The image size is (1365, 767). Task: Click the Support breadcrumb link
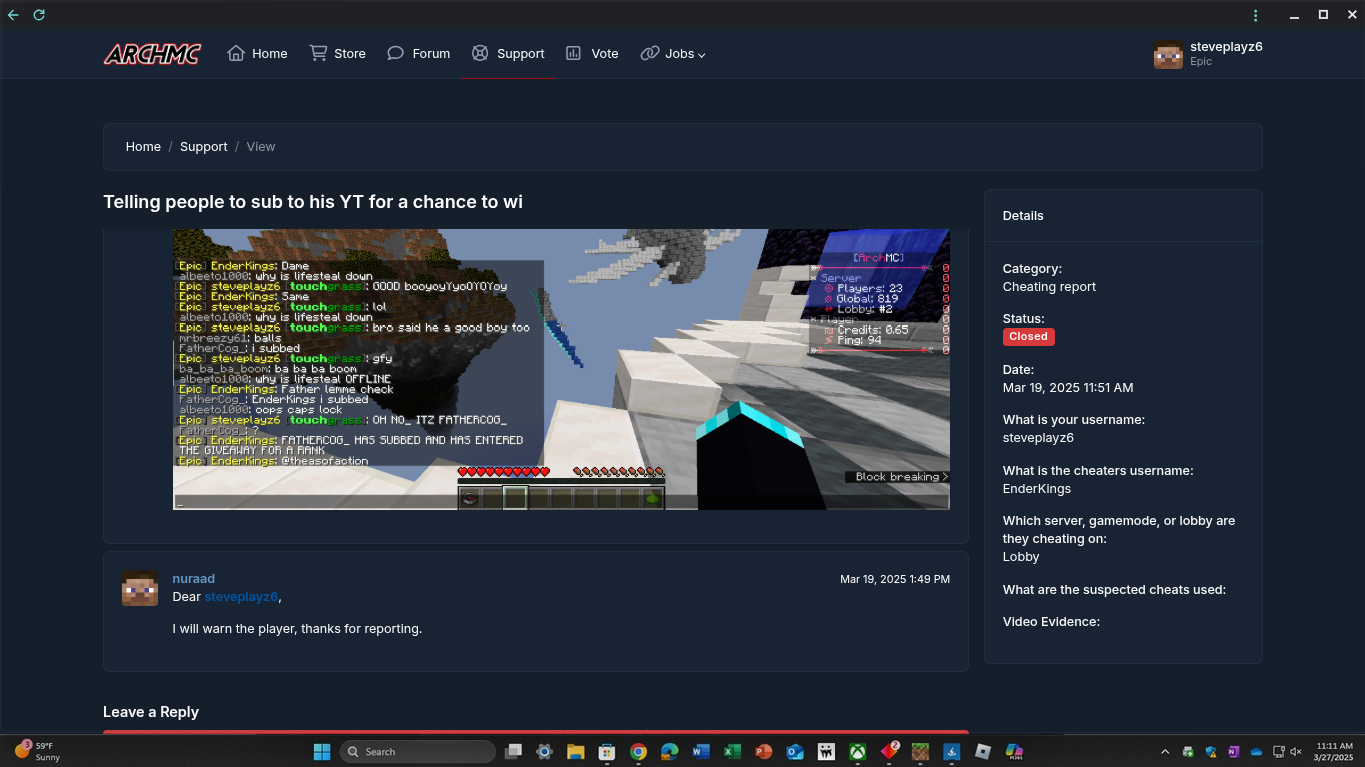204,146
